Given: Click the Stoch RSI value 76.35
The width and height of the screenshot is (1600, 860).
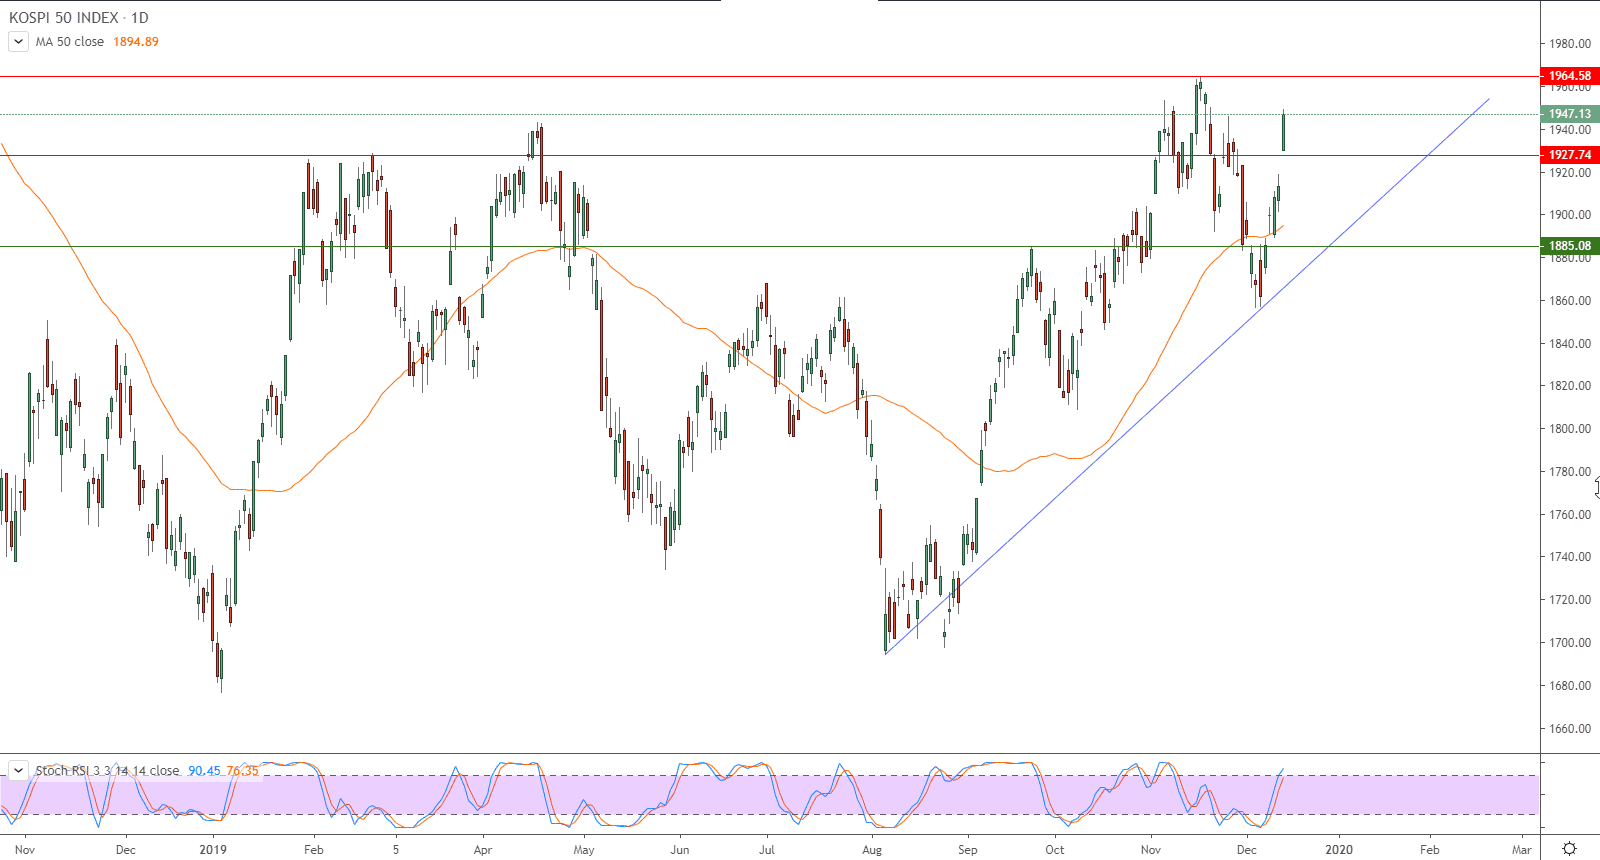Looking at the screenshot, I should click(x=242, y=771).
